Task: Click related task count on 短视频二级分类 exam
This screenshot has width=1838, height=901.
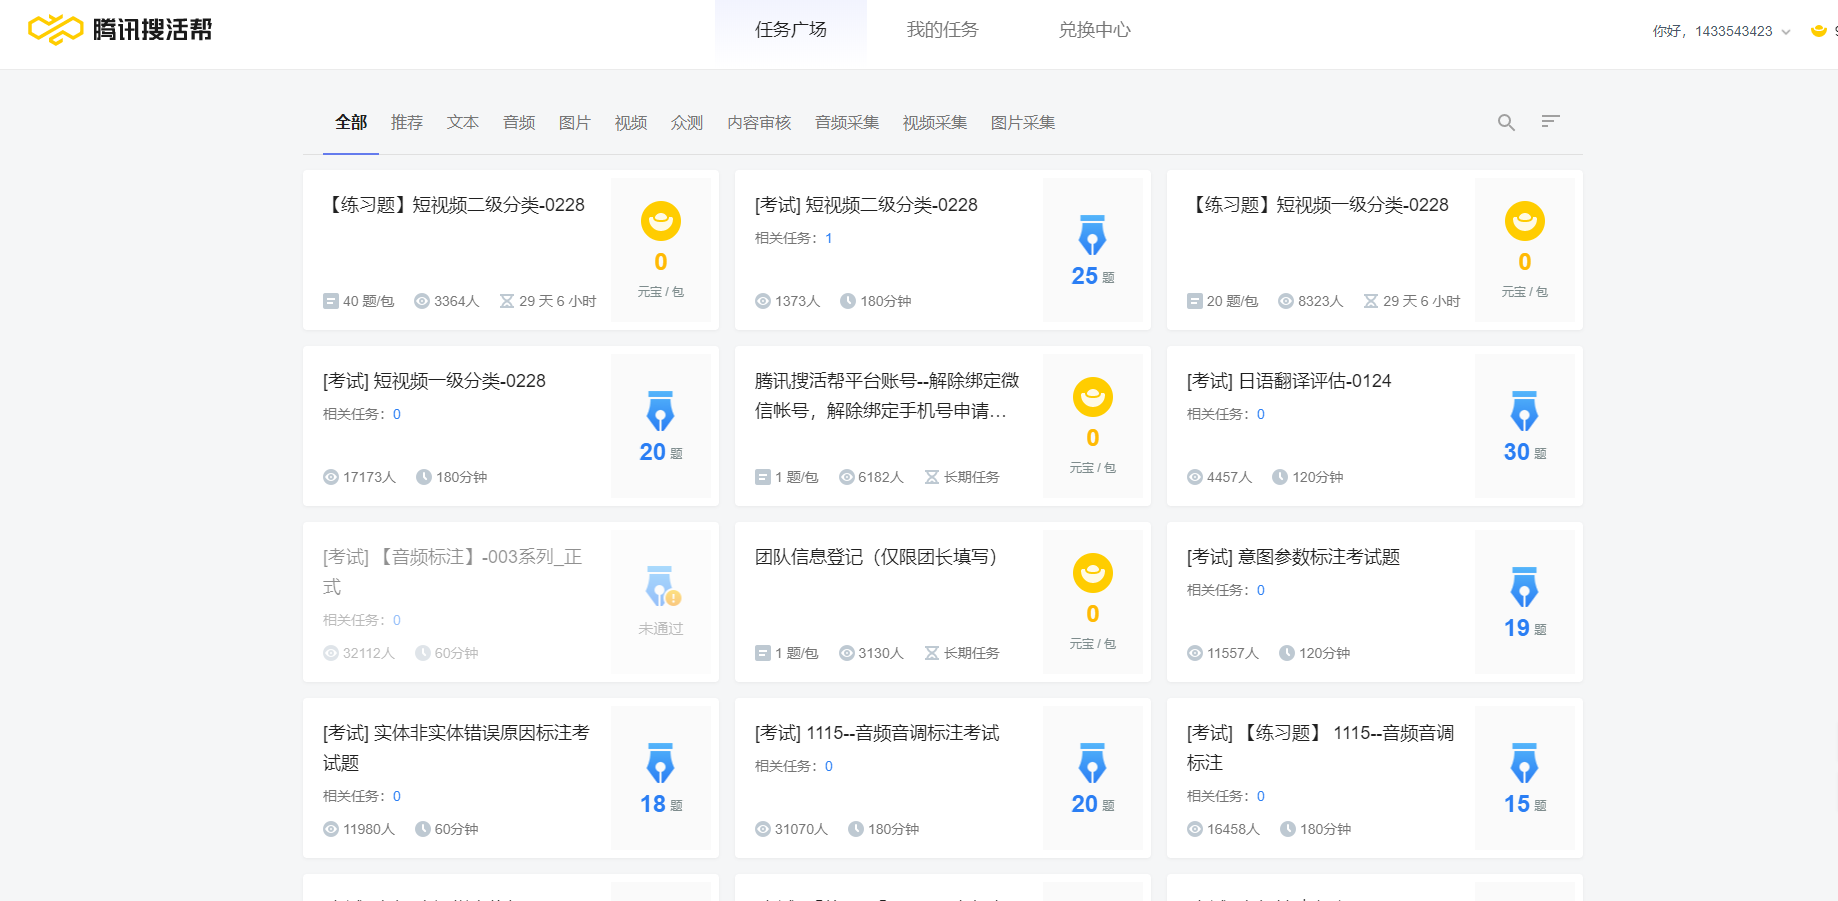Action: (829, 238)
